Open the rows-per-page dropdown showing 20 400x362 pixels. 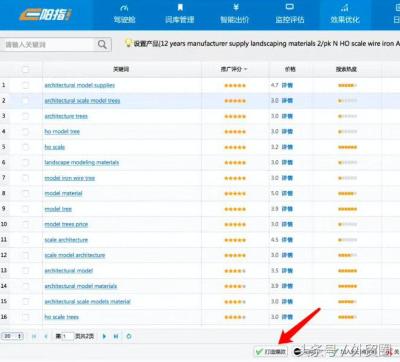[13, 336]
